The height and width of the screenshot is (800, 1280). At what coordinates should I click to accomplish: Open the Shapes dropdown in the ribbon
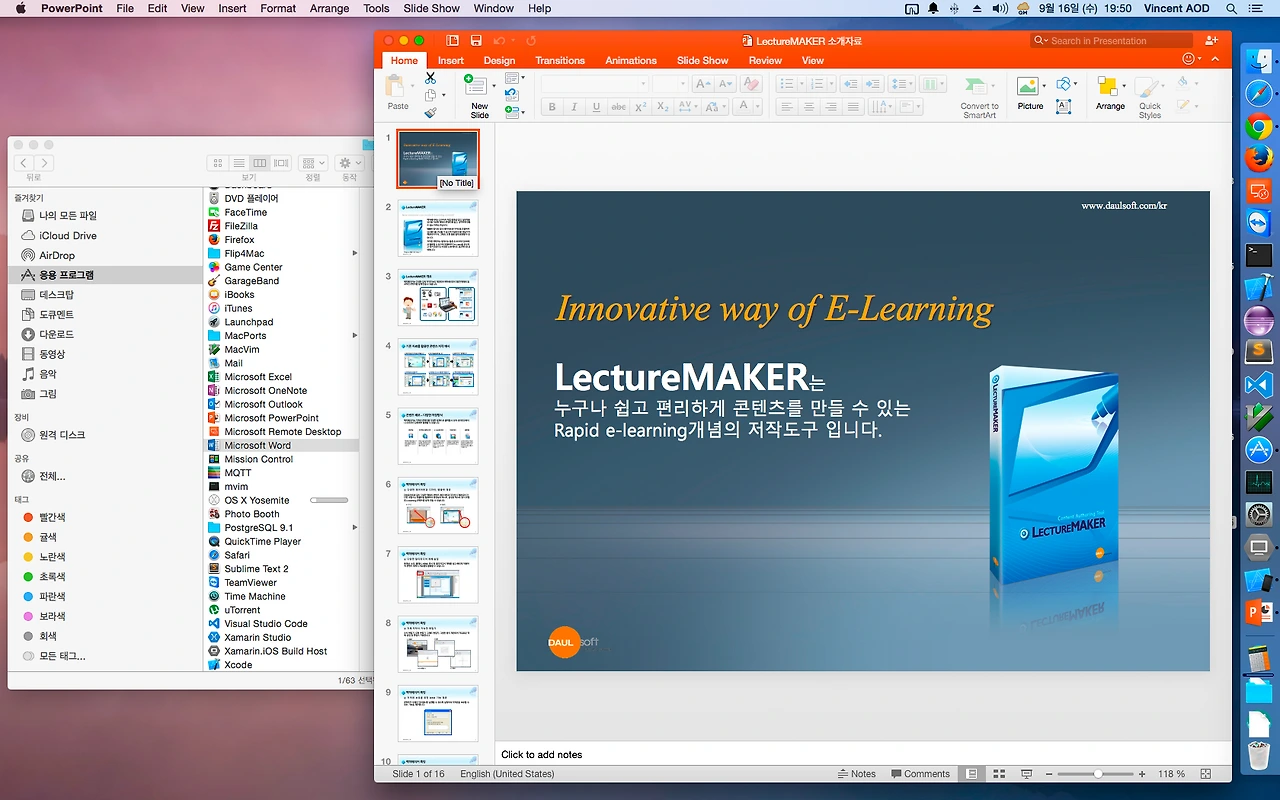point(1066,85)
